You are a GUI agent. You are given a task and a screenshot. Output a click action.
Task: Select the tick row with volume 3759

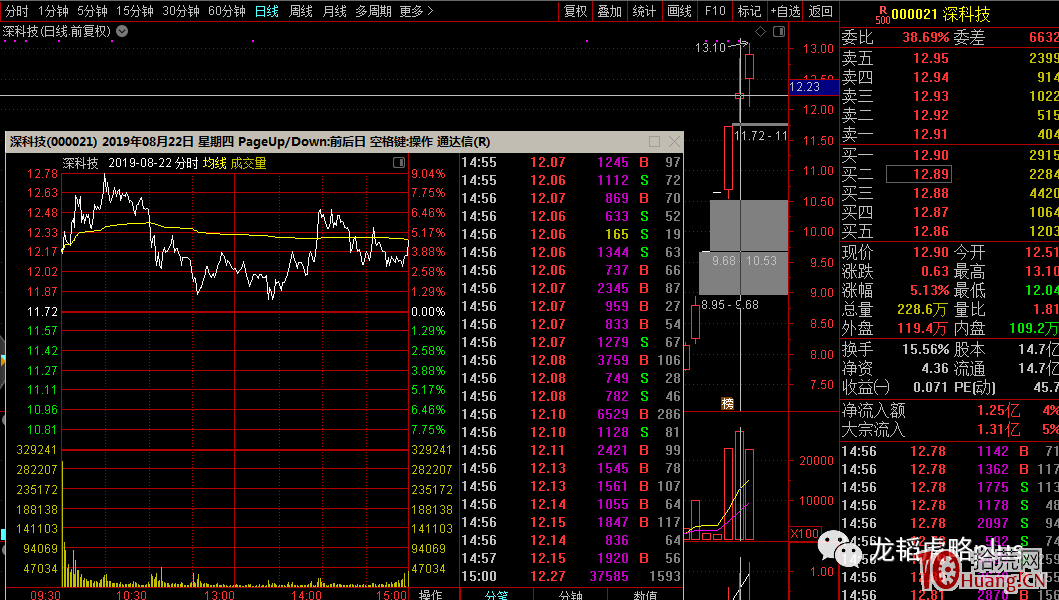[x=571, y=360]
